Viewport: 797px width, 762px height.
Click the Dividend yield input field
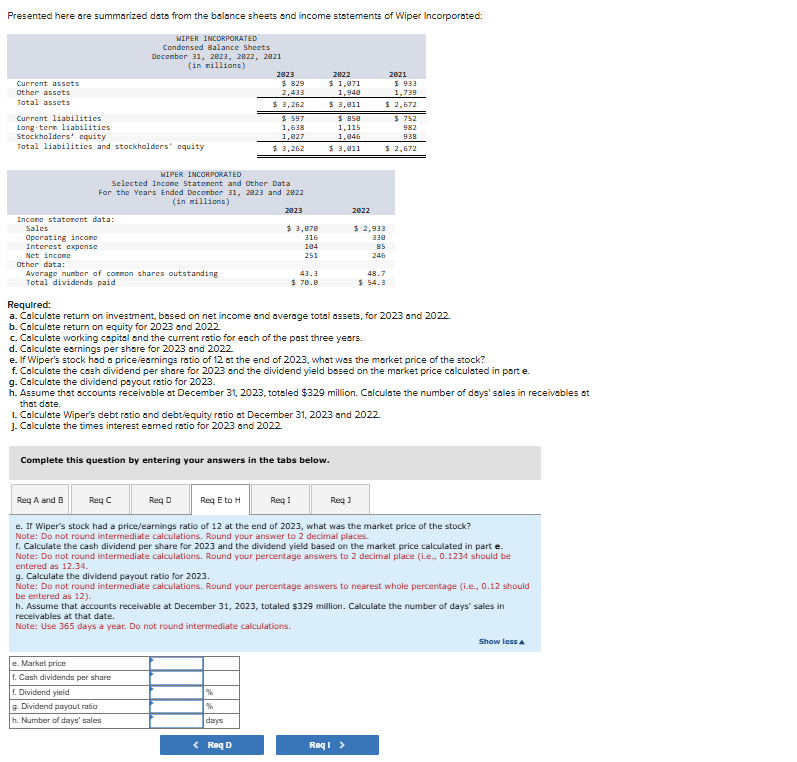pyautogui.click(x=176, y=692)
